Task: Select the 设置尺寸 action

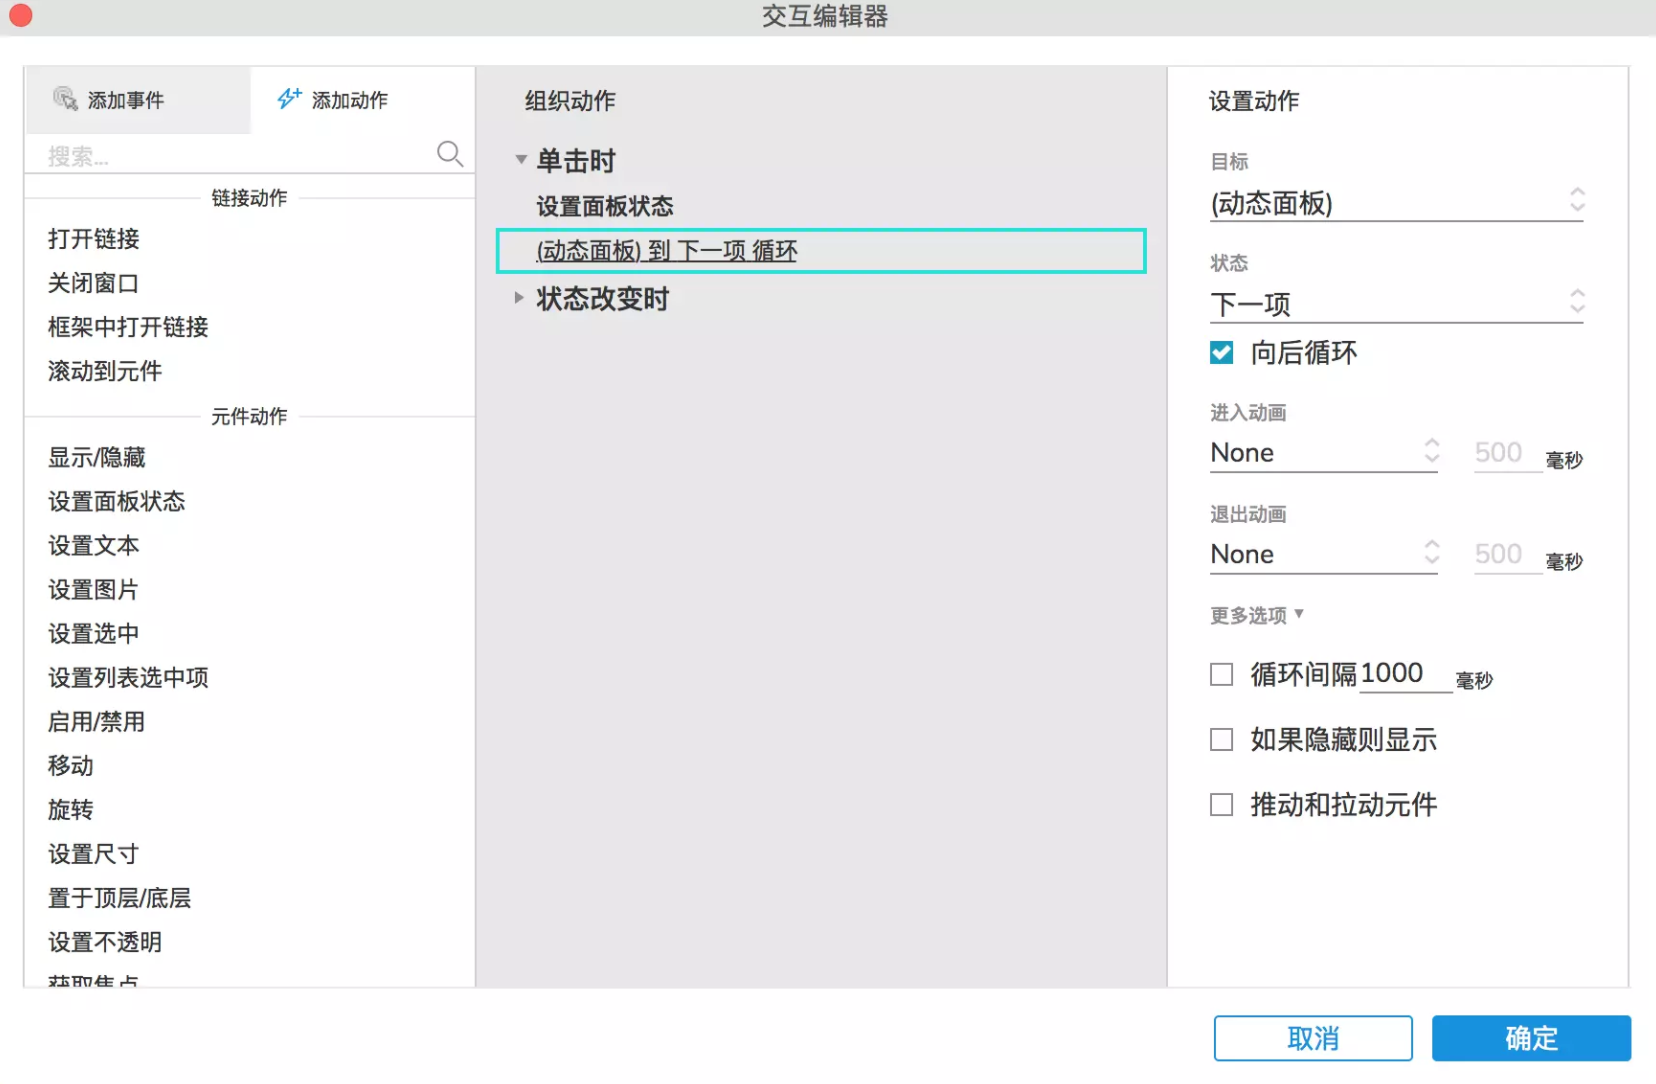Action: pos(94,854)
